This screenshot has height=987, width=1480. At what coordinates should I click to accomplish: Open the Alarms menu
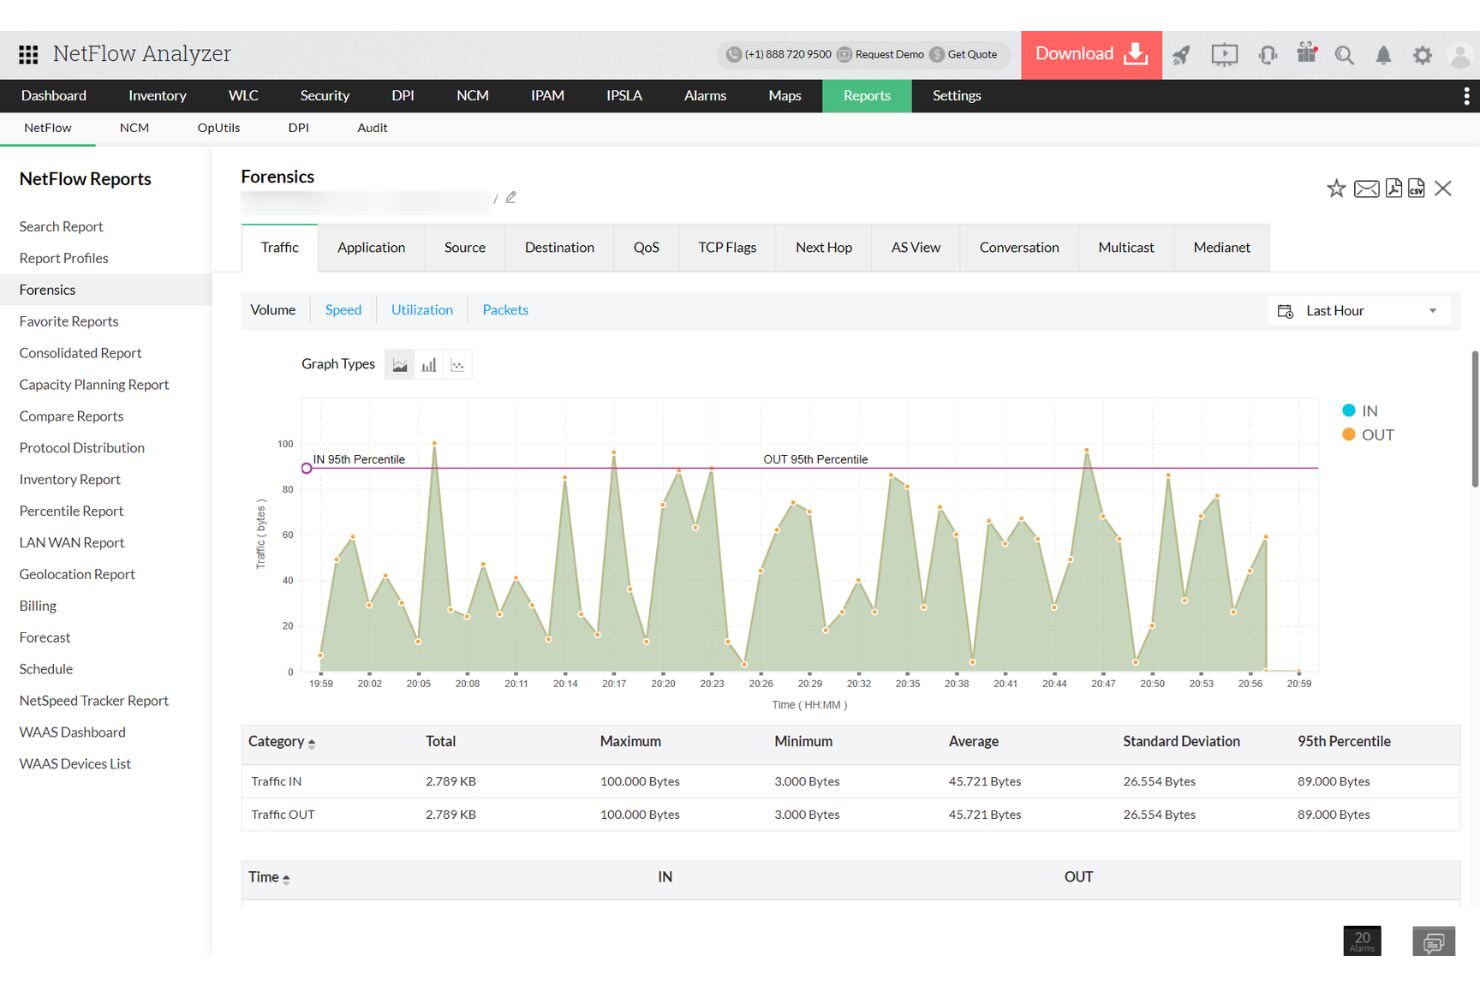click(705, 95)
